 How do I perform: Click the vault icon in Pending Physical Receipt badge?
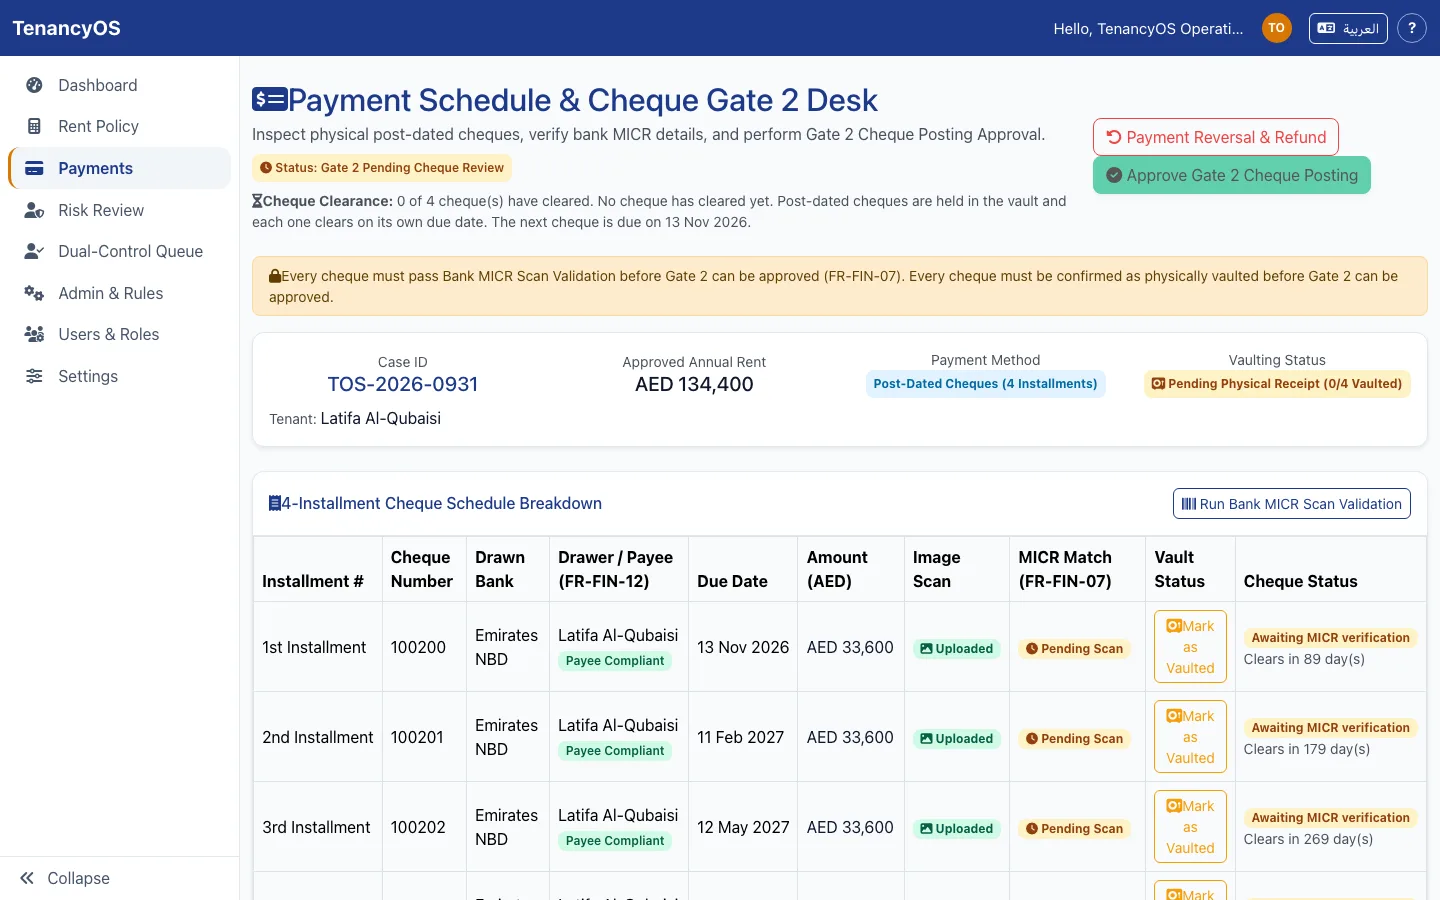pyautogui.click(x=1158, y=384)
